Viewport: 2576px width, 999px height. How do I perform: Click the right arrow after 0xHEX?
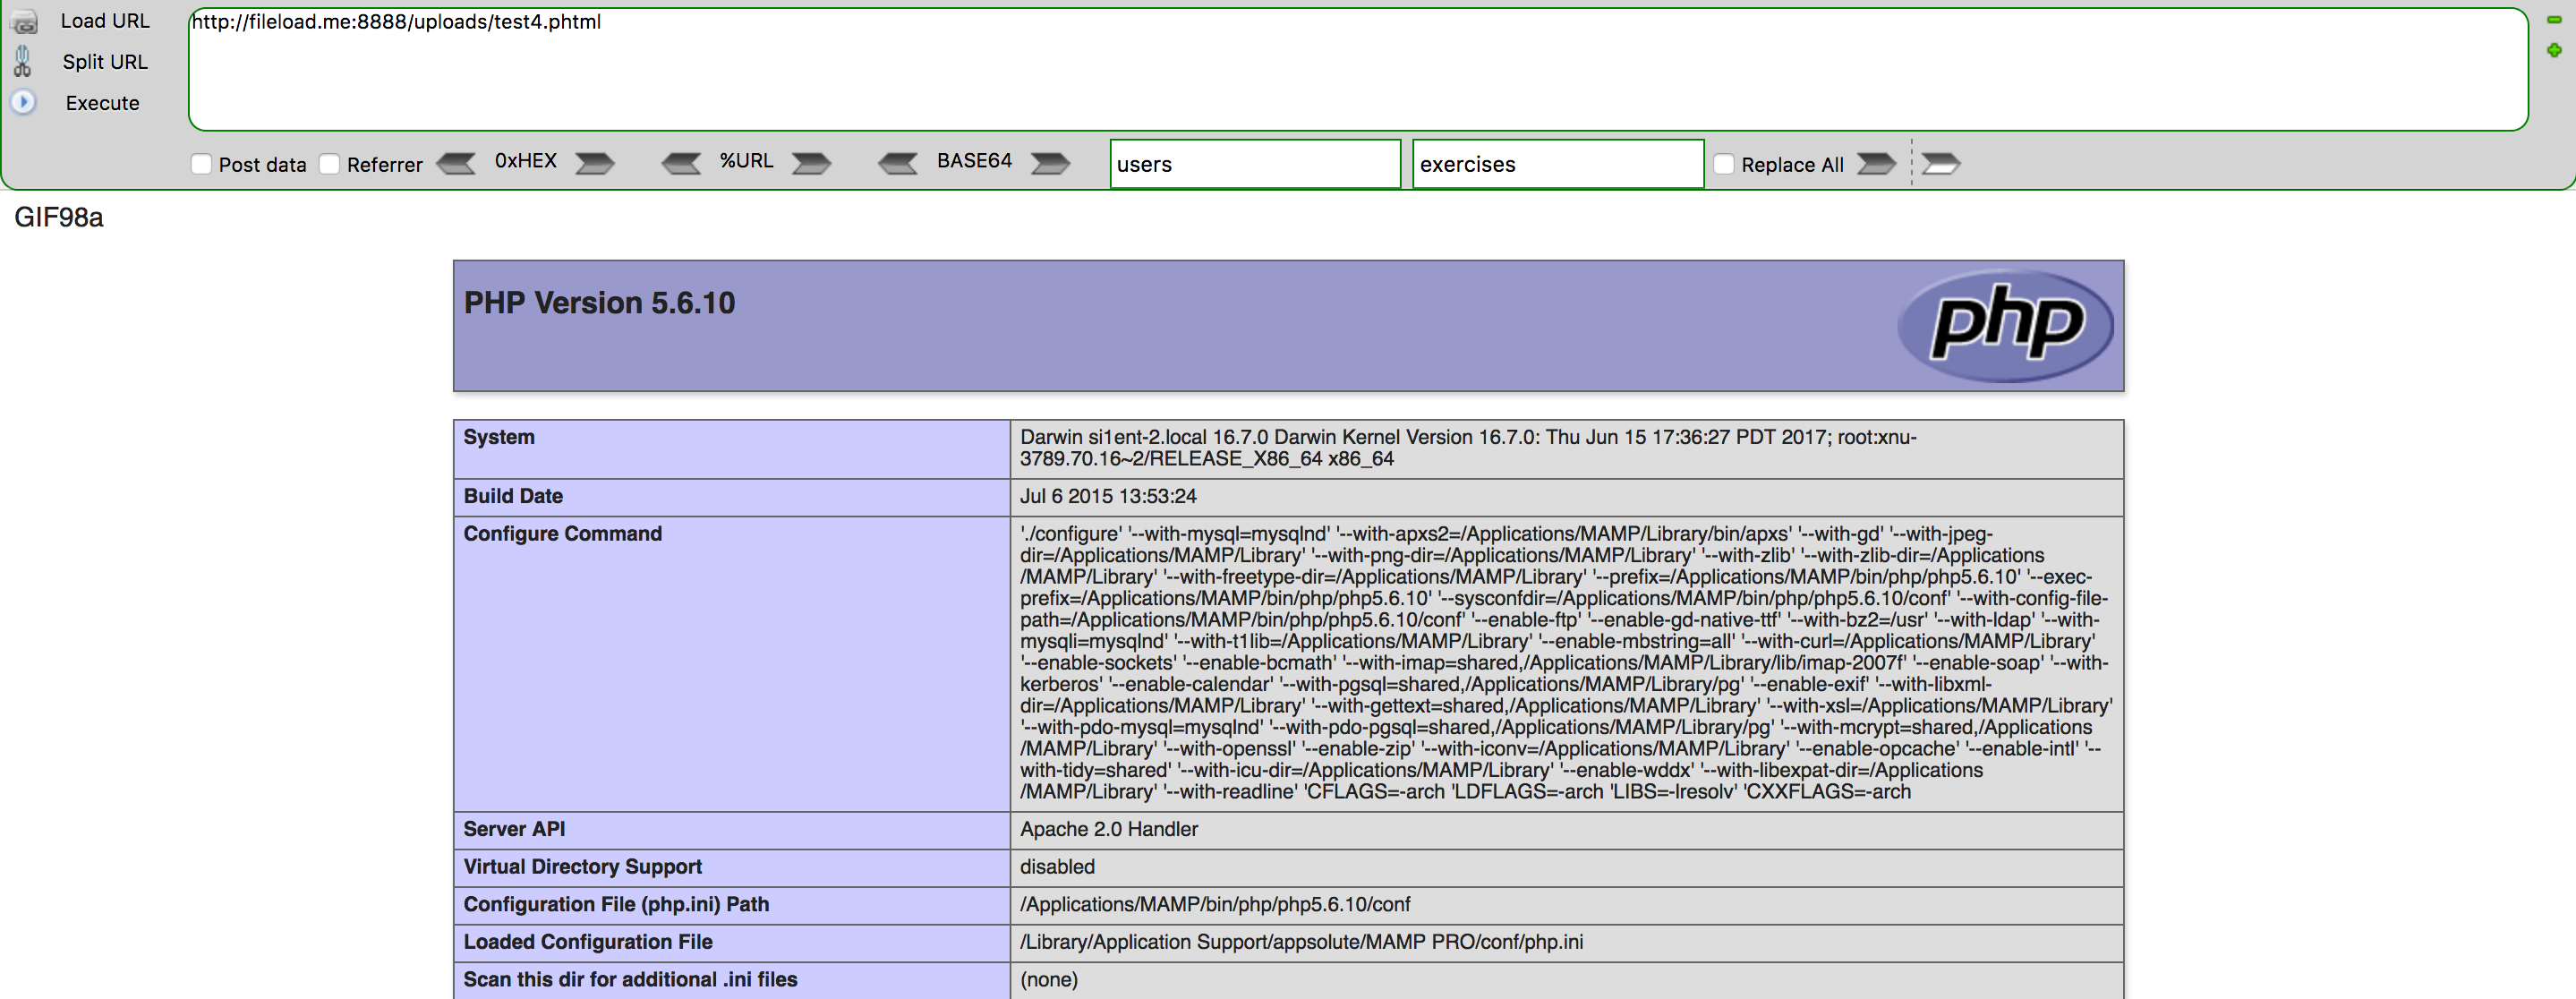(x=595, y=163)
